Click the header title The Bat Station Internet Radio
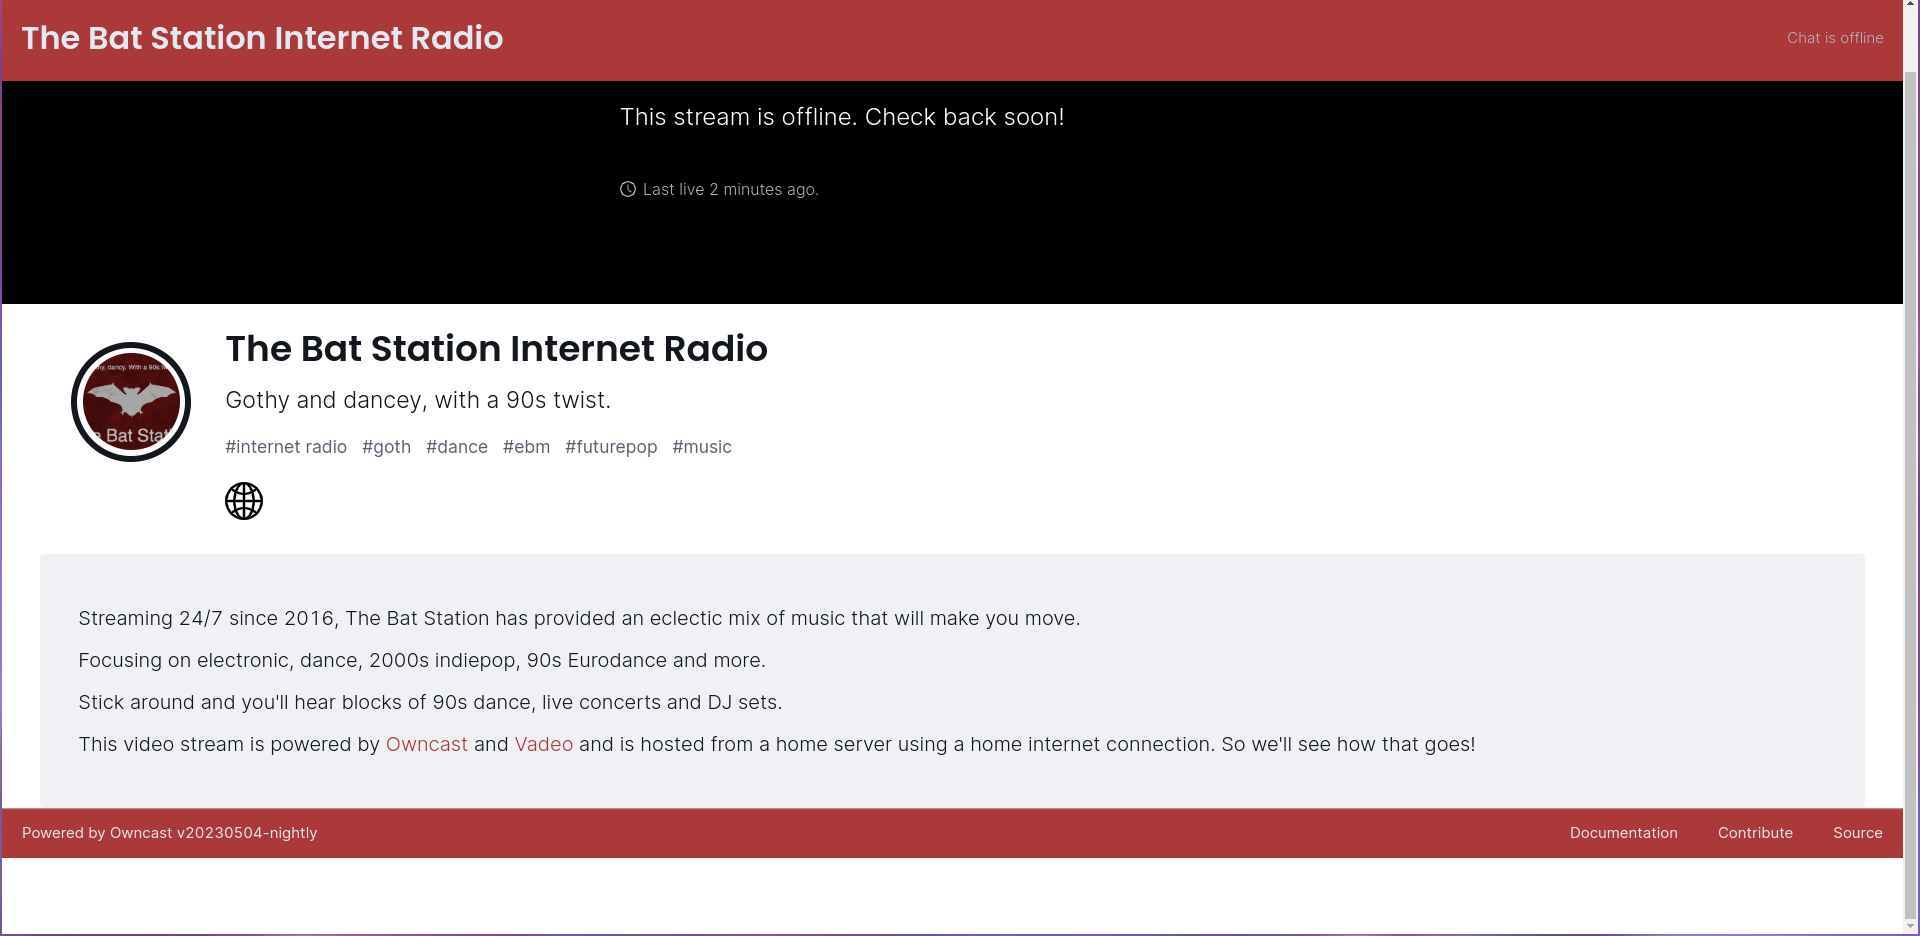Image resolution: width=1920 pixels, height=936 pixels. click(x=262, y=38)
